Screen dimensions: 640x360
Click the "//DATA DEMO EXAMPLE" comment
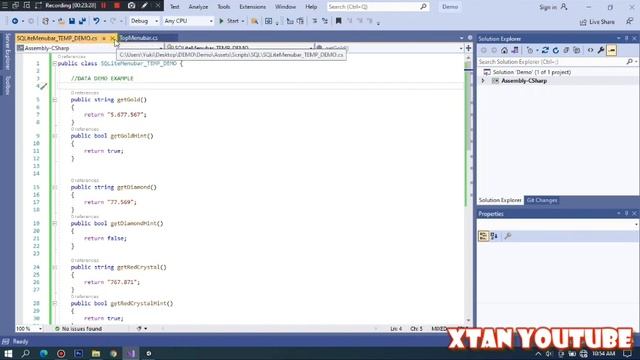tap(102, 78)
